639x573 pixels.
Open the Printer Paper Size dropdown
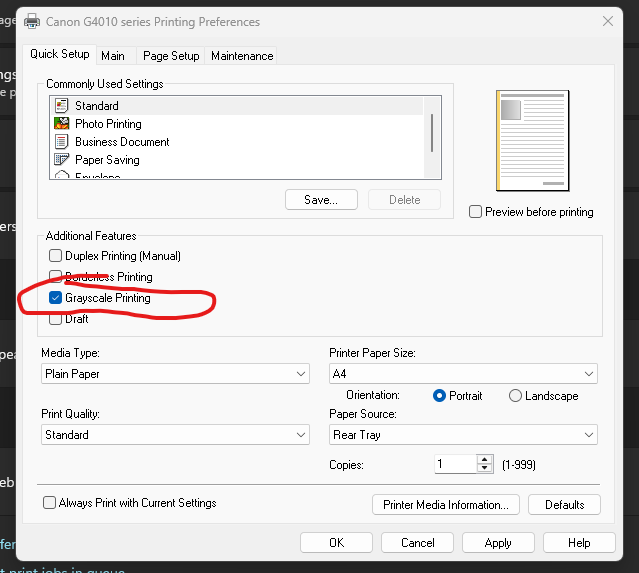coord(463,374)
